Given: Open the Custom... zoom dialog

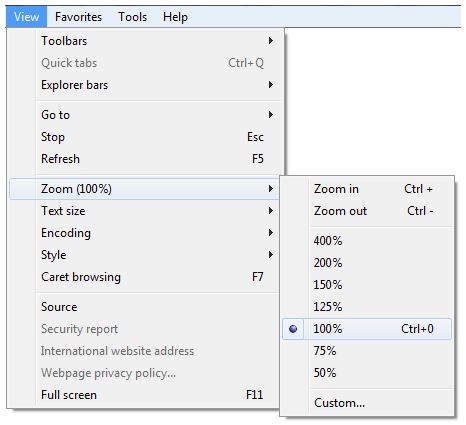Looking at the screenshot, I should pyautogui.click(x=367, y=403).
